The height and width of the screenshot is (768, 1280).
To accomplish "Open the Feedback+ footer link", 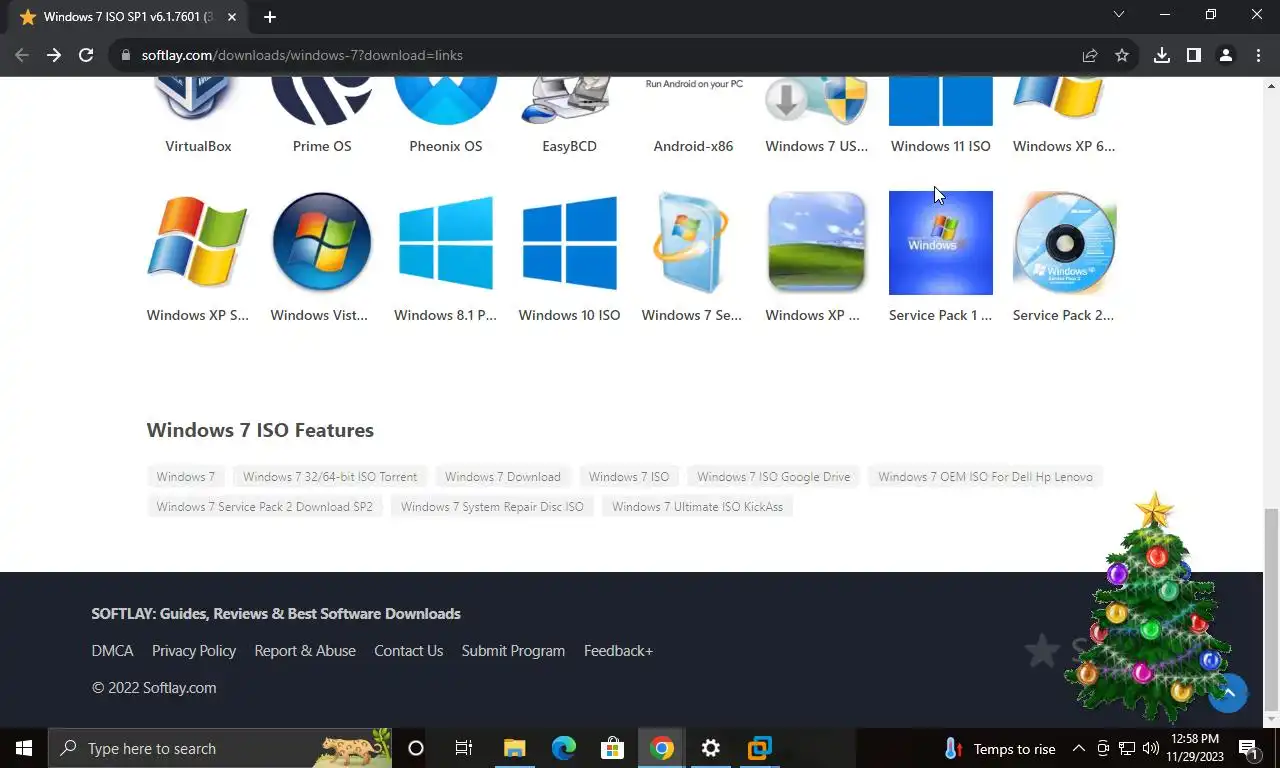I will 618,651.
